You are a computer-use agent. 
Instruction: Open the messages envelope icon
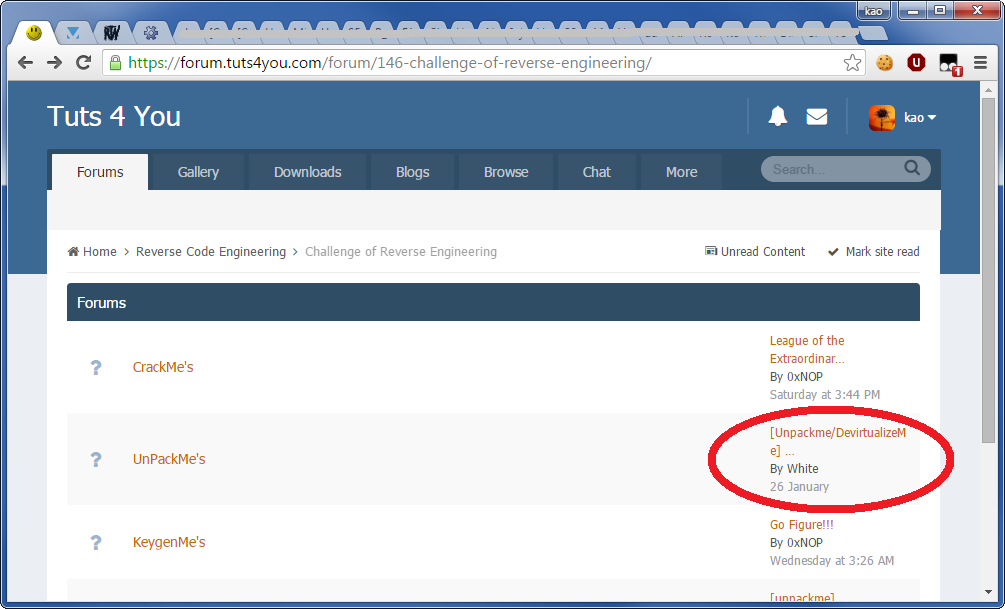tap(817, 117)
